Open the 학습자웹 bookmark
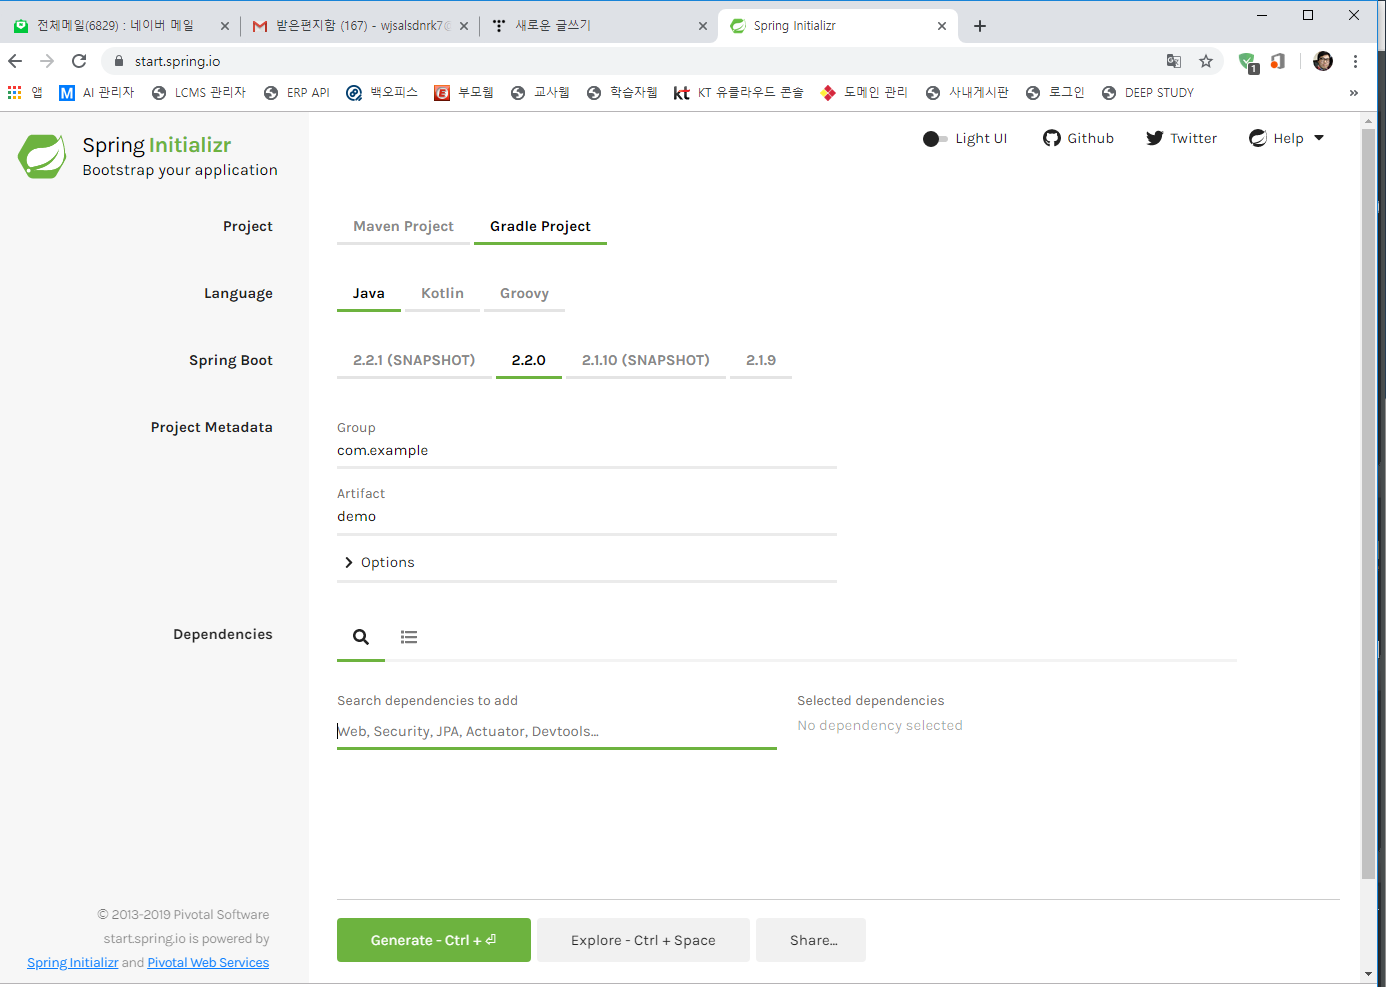1386x987 pixels. (622, 93)
